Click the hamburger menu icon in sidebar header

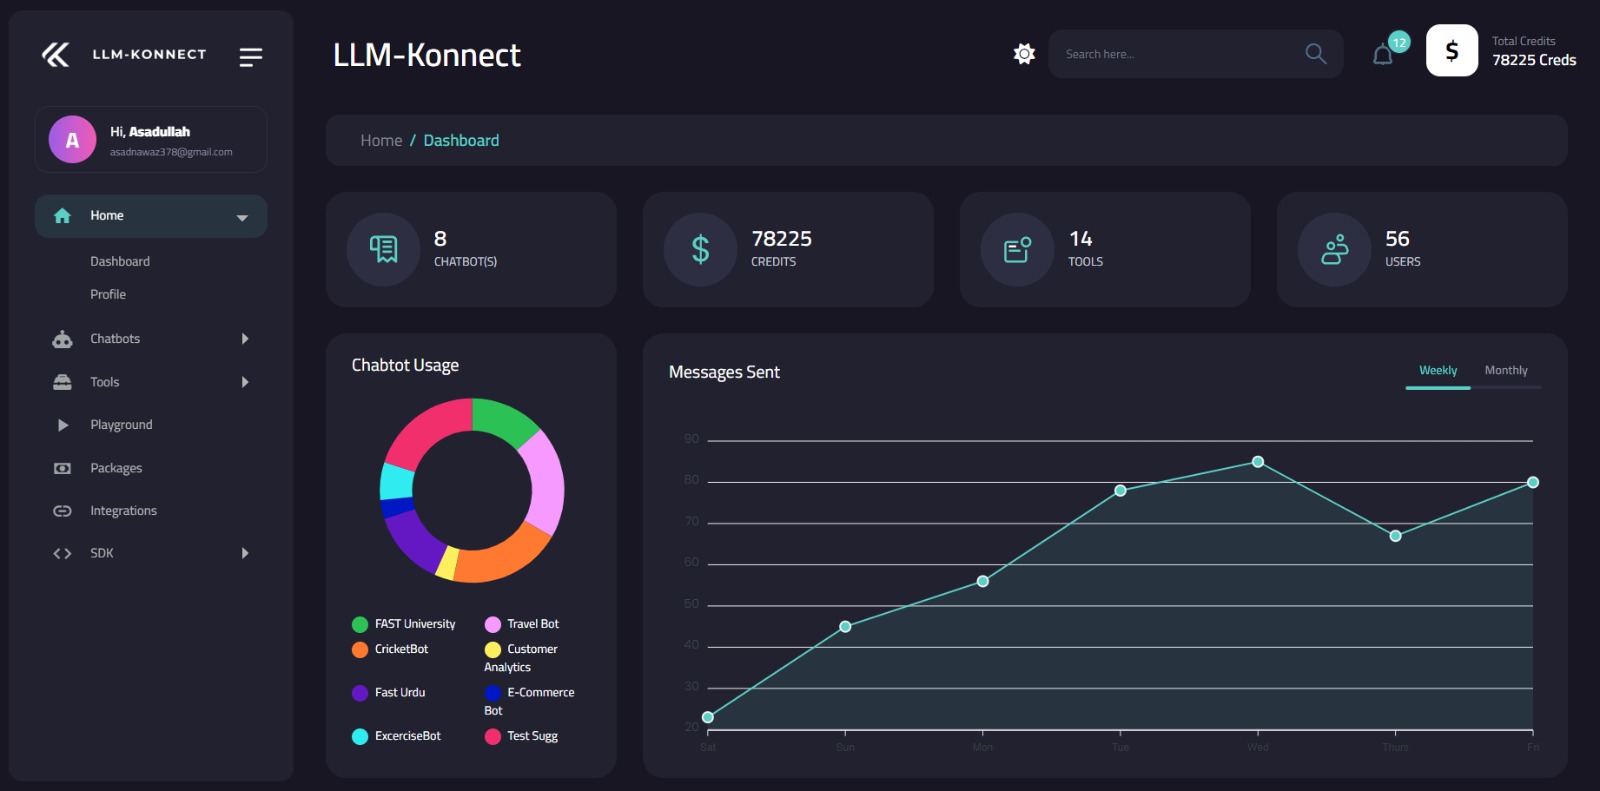(x=250, y=57)
